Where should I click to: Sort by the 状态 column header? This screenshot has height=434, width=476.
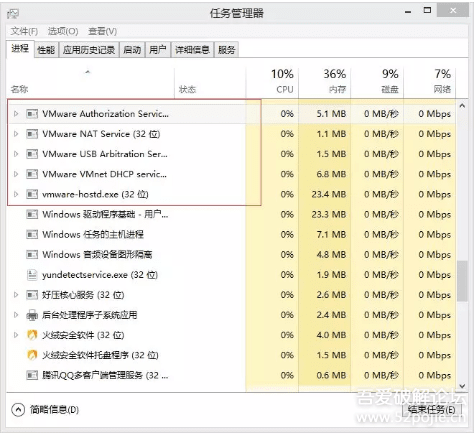(210, 83)
